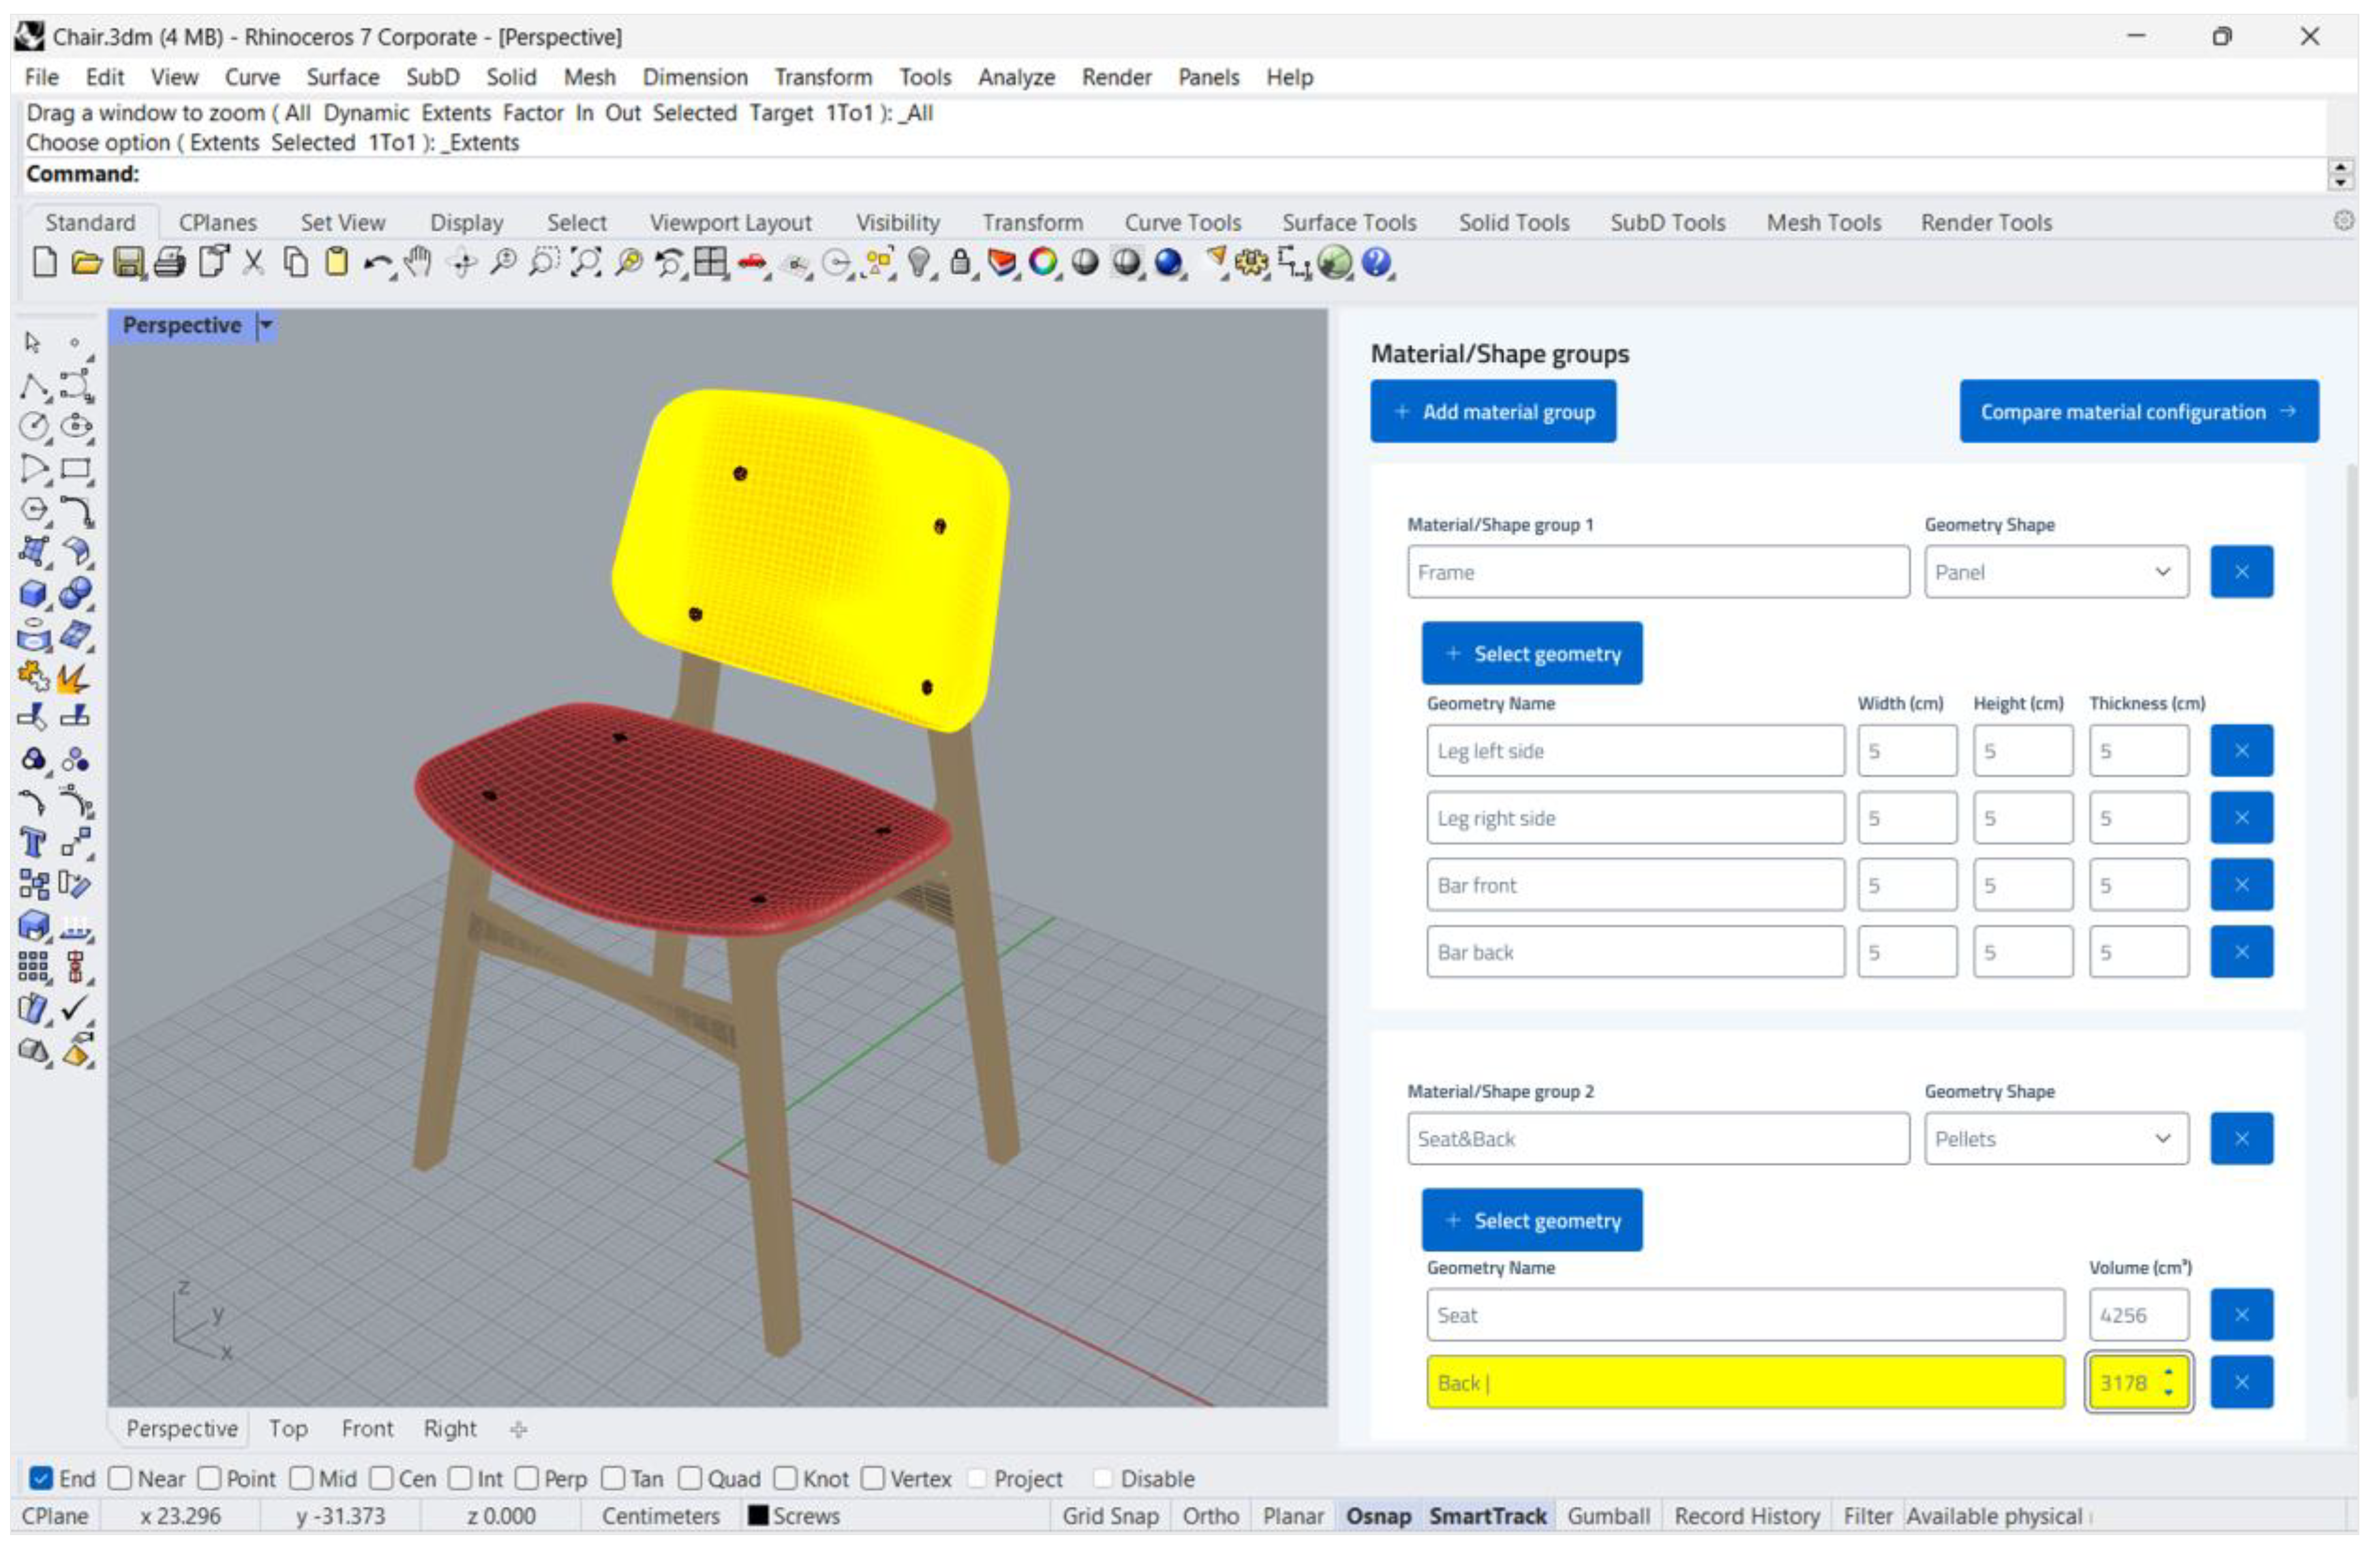Click the Undo arrow icon
Image resolution: width=2380 pixels, height=1552 pixels.
[378, 263]
